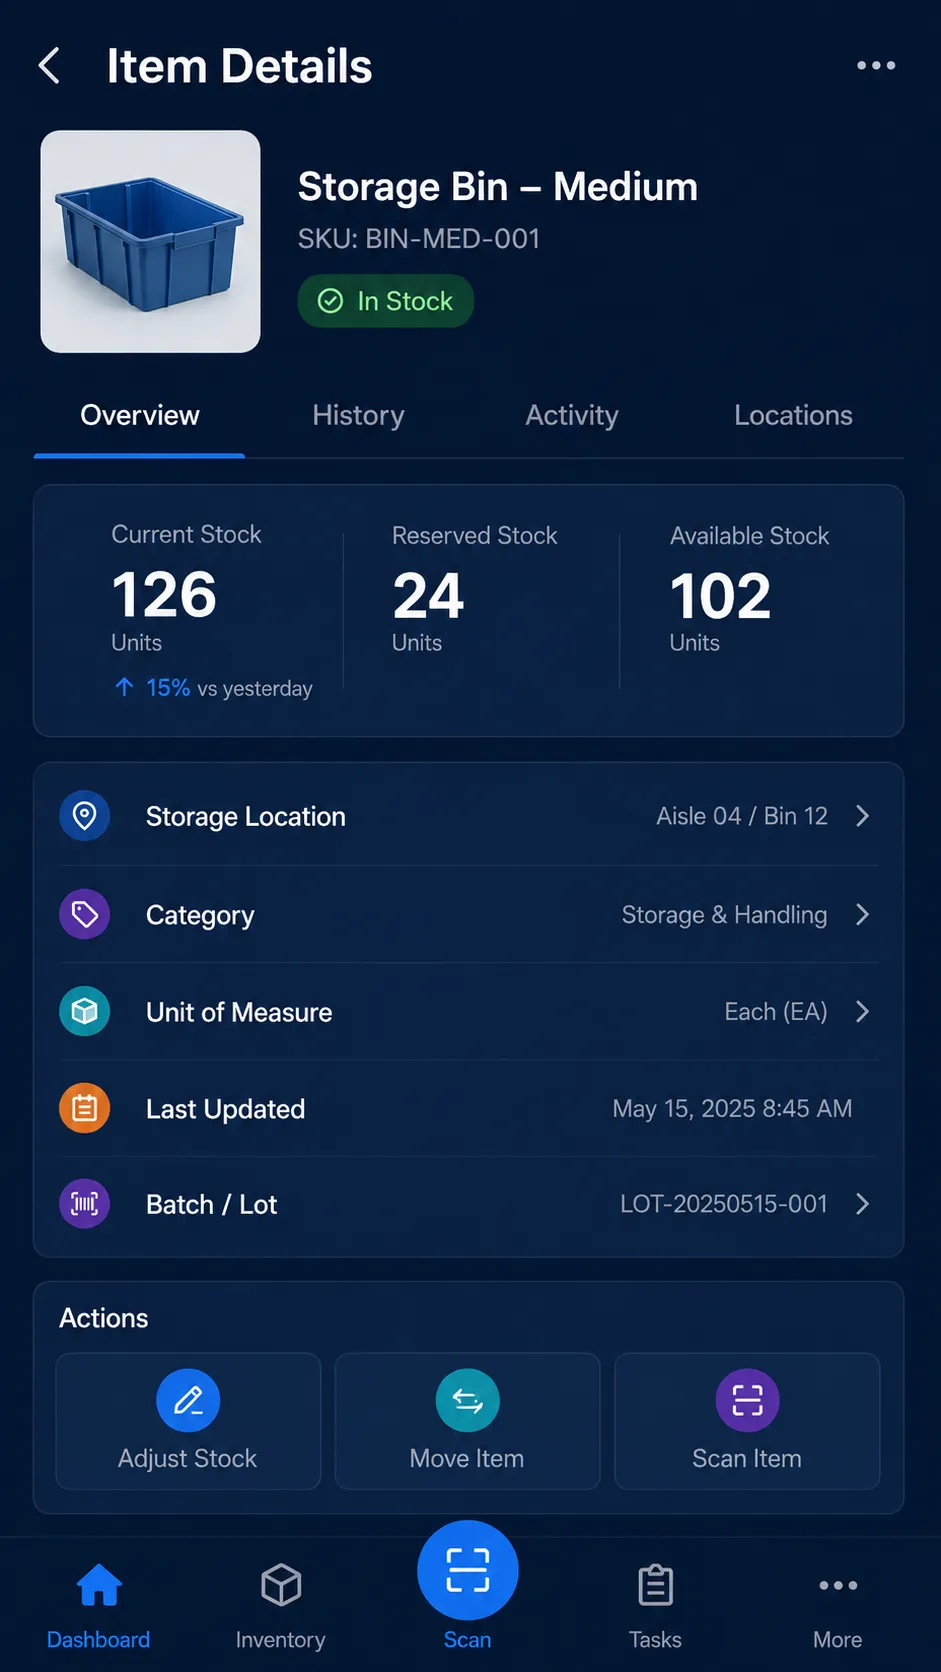Screen dimensions: 941x1672
Task: Open the three-dot options menu in header
Action: 876,66
